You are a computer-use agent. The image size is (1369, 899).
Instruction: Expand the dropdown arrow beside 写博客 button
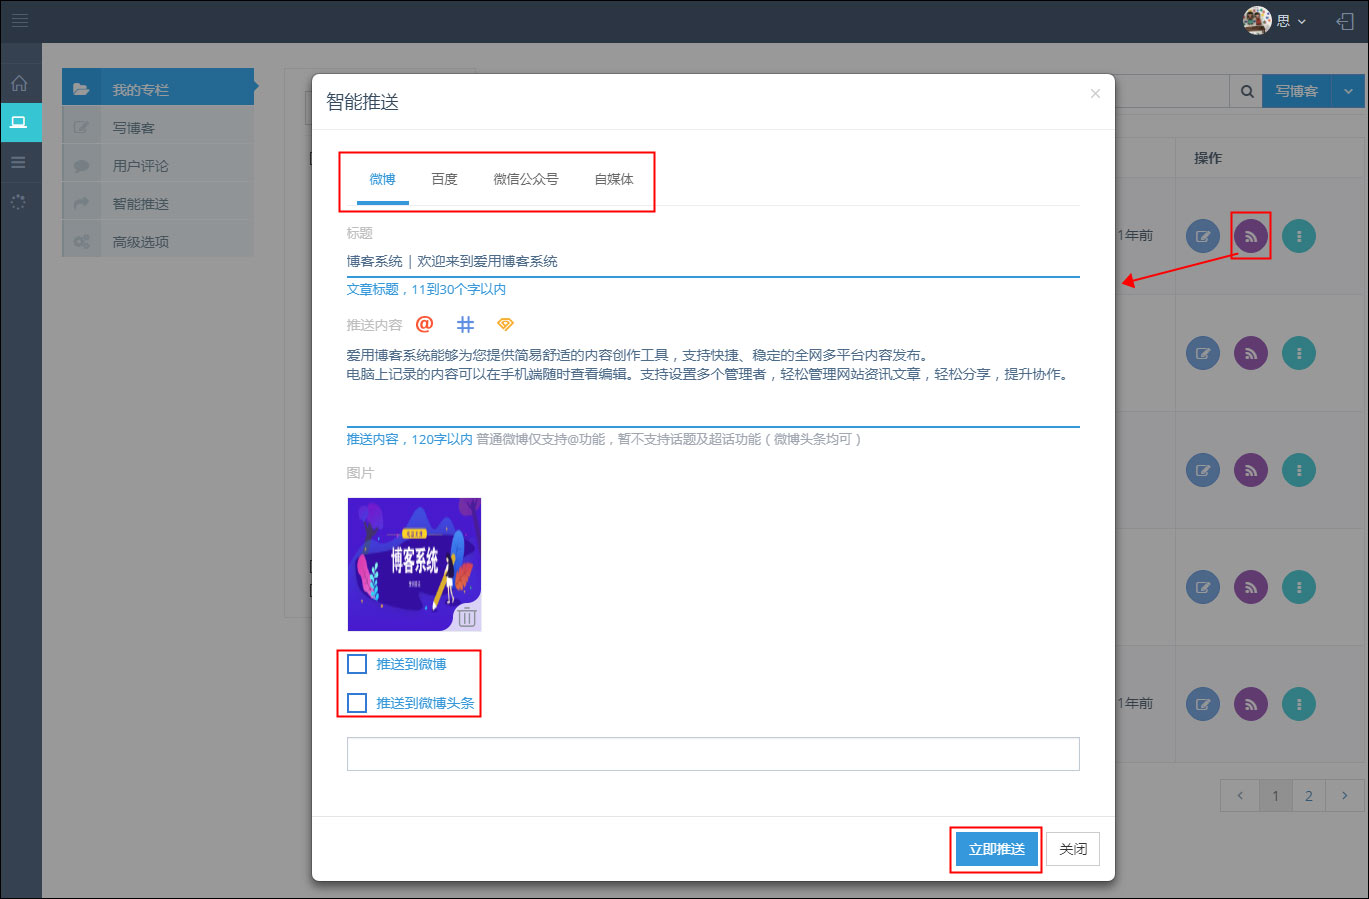click(1348, 91)
